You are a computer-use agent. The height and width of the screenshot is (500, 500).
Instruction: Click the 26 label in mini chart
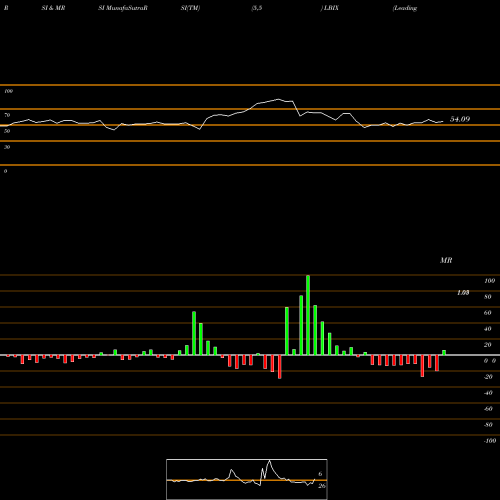[322, 486]
